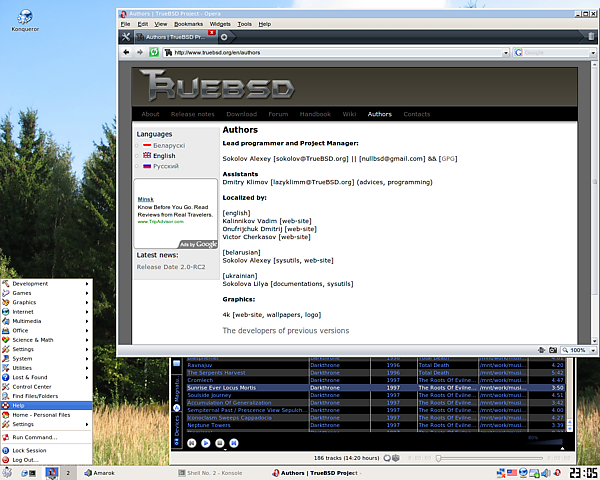Click the Opera reload page button

click(154, 52)
